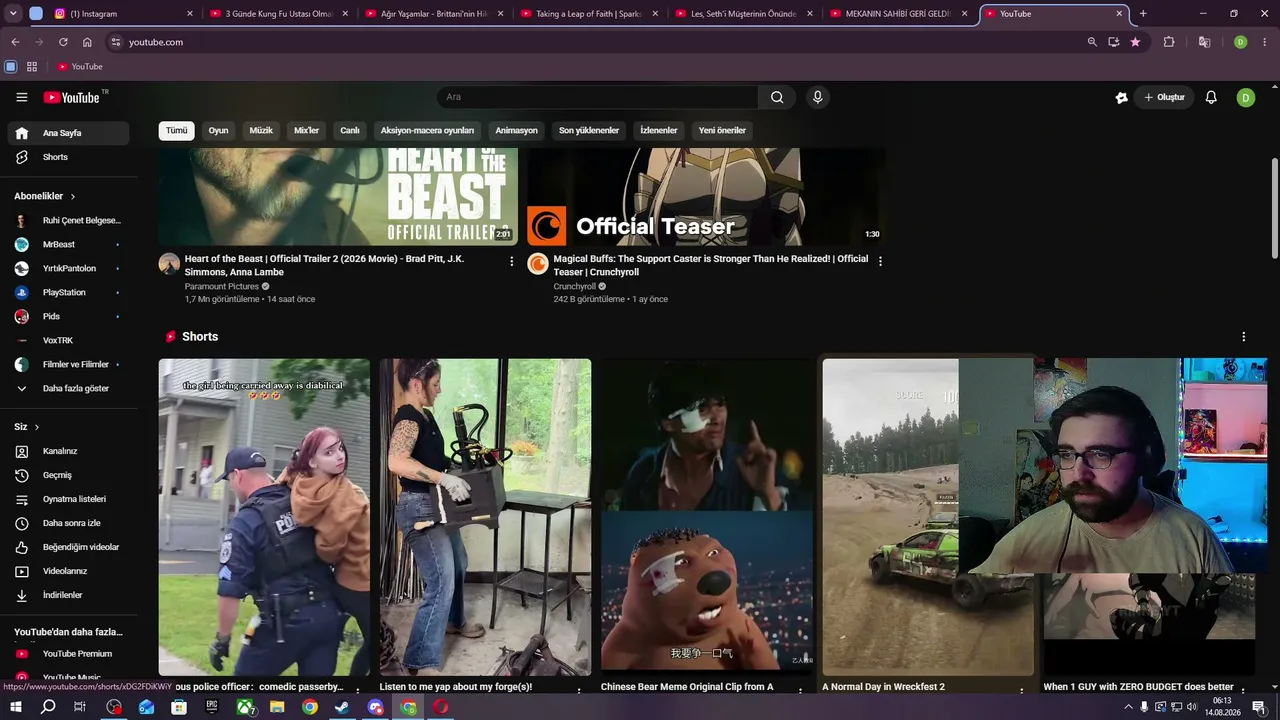The width and height of the screenshot is (1280, 720).
Task: Click the browser home button
Action: coord(87,42)
